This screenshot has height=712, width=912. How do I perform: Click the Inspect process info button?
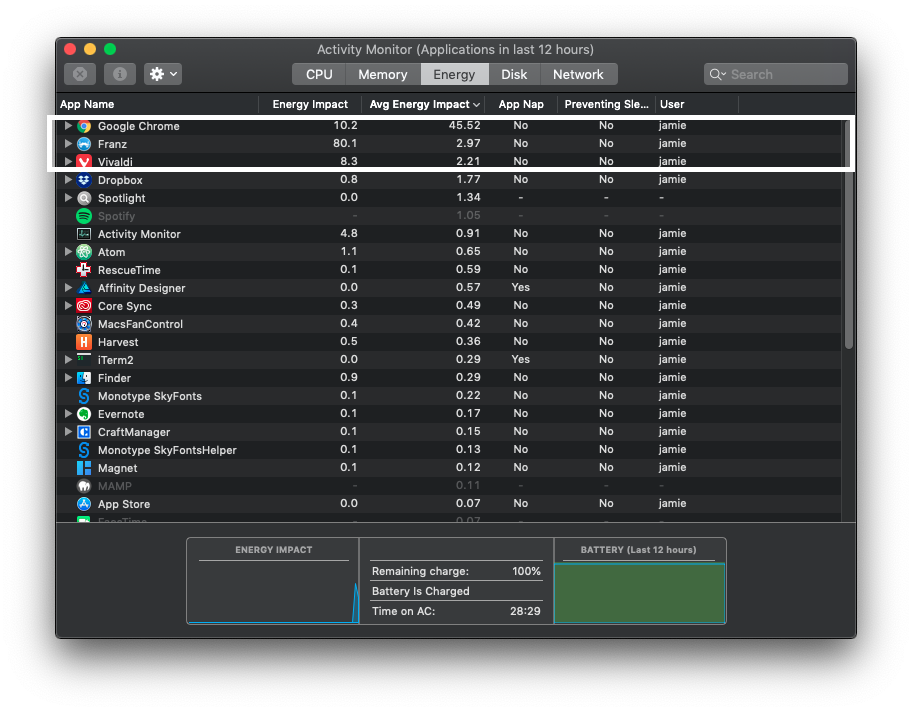click(120, 74)
